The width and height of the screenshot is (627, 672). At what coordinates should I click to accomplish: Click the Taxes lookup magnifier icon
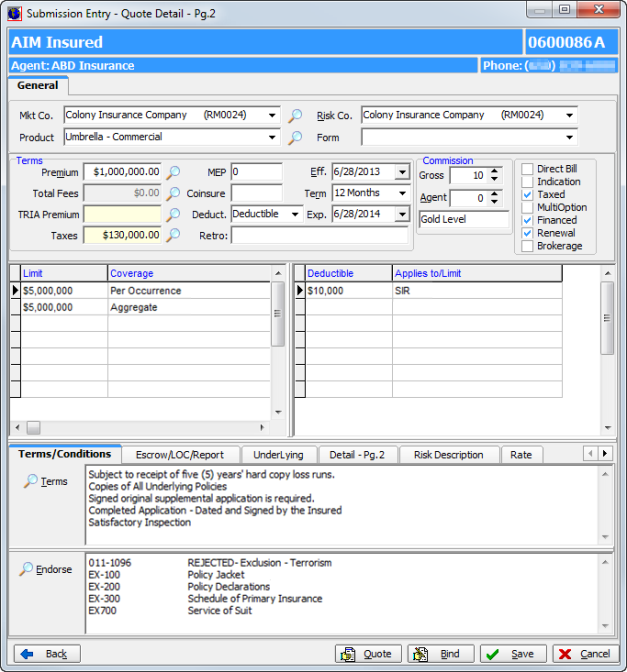pyautogui.click(x=173, y=236)
